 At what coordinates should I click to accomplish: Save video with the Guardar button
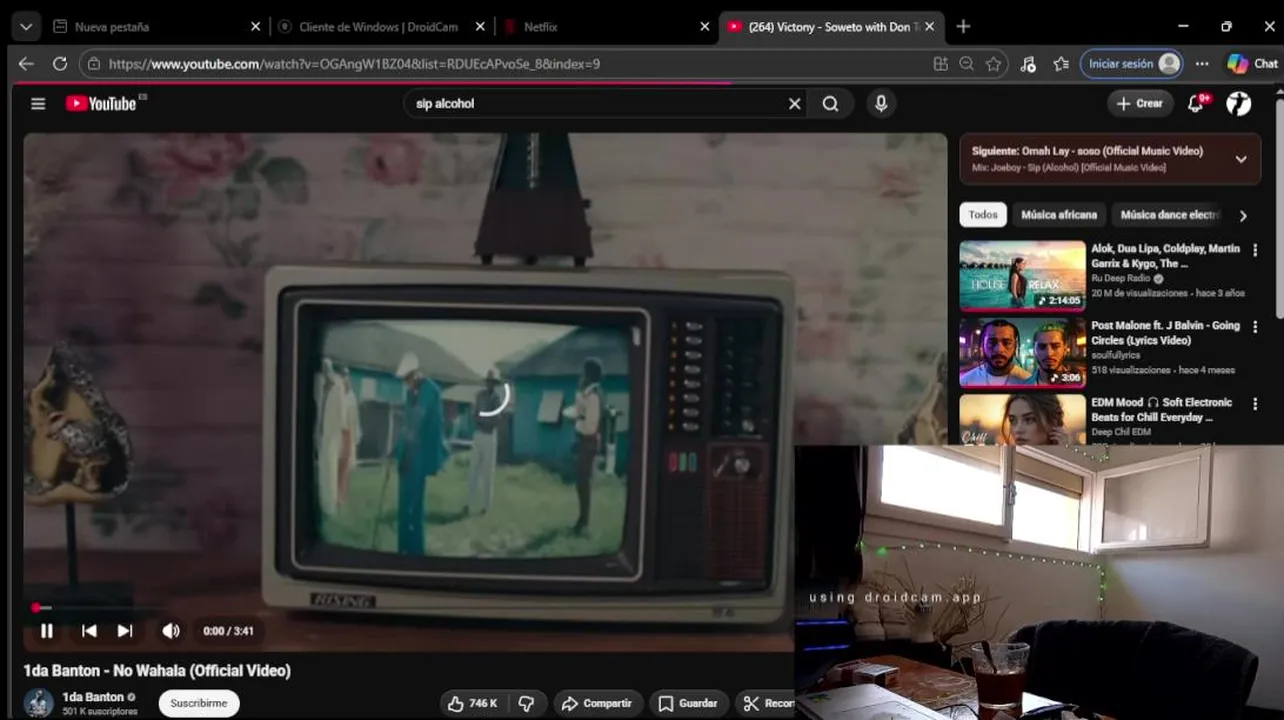click(x=688, y=703)
